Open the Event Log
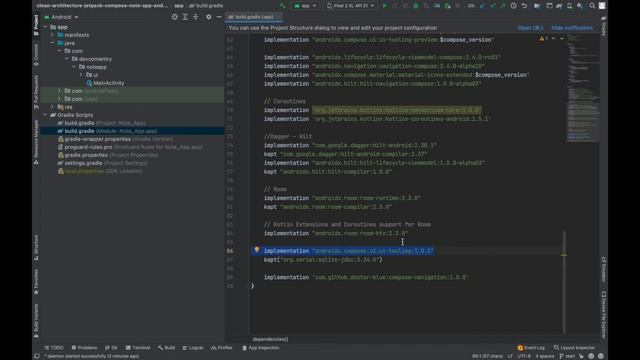This screenshot has width=640, height=360. (x=531, y=348)
